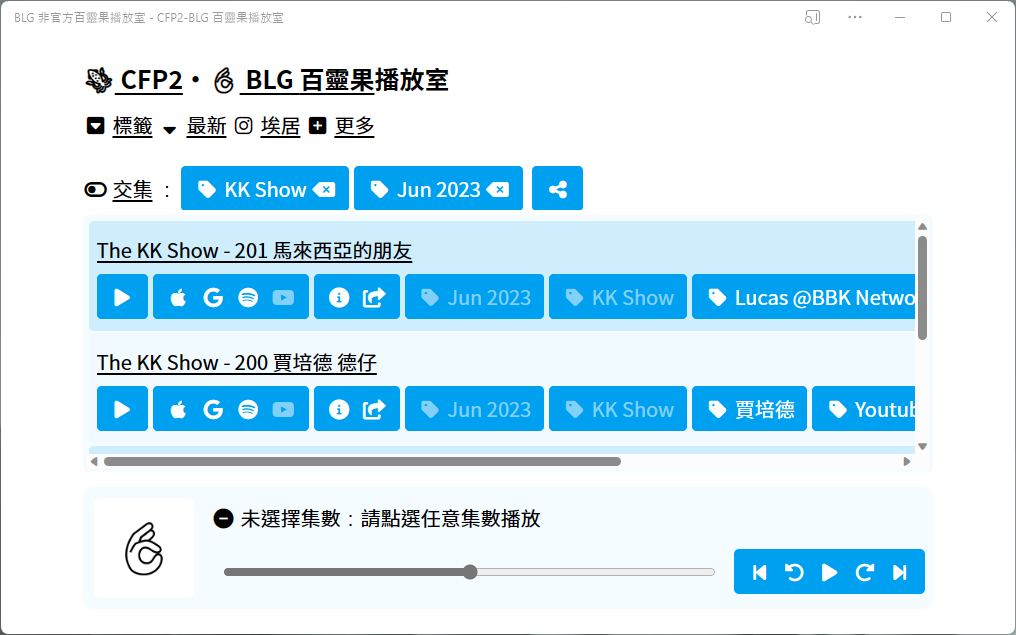Open episode 200 on YouTube
Screen dimensions: 1016x635
[281, 408]
